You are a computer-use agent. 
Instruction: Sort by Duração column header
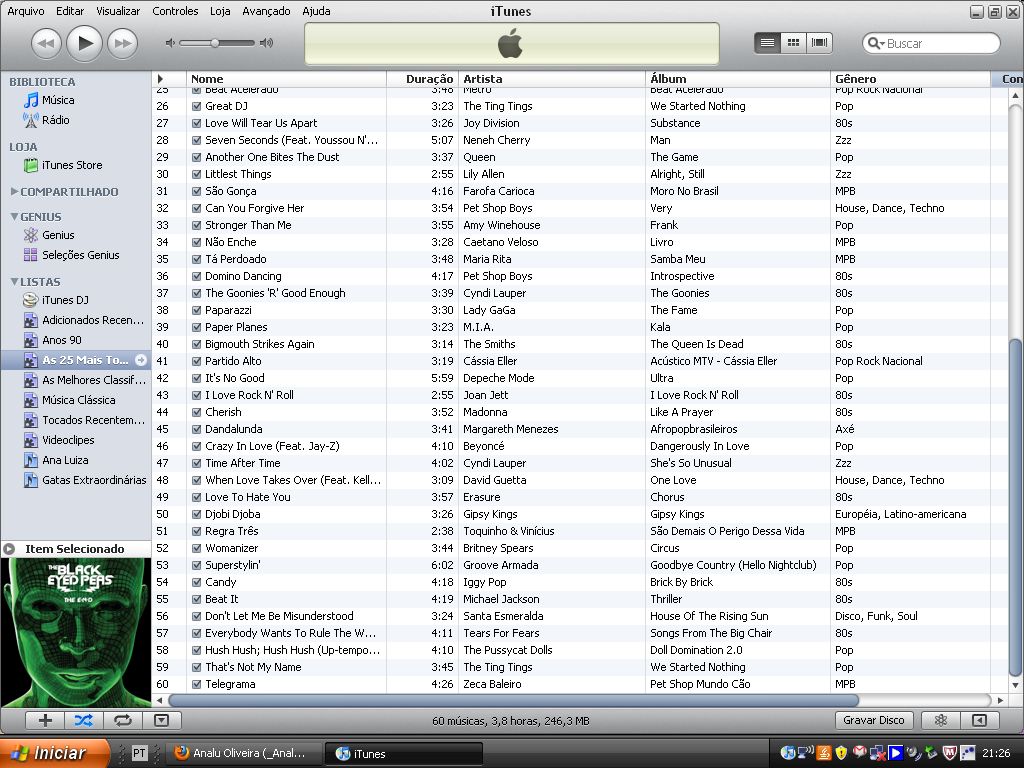tap(423, 79)
